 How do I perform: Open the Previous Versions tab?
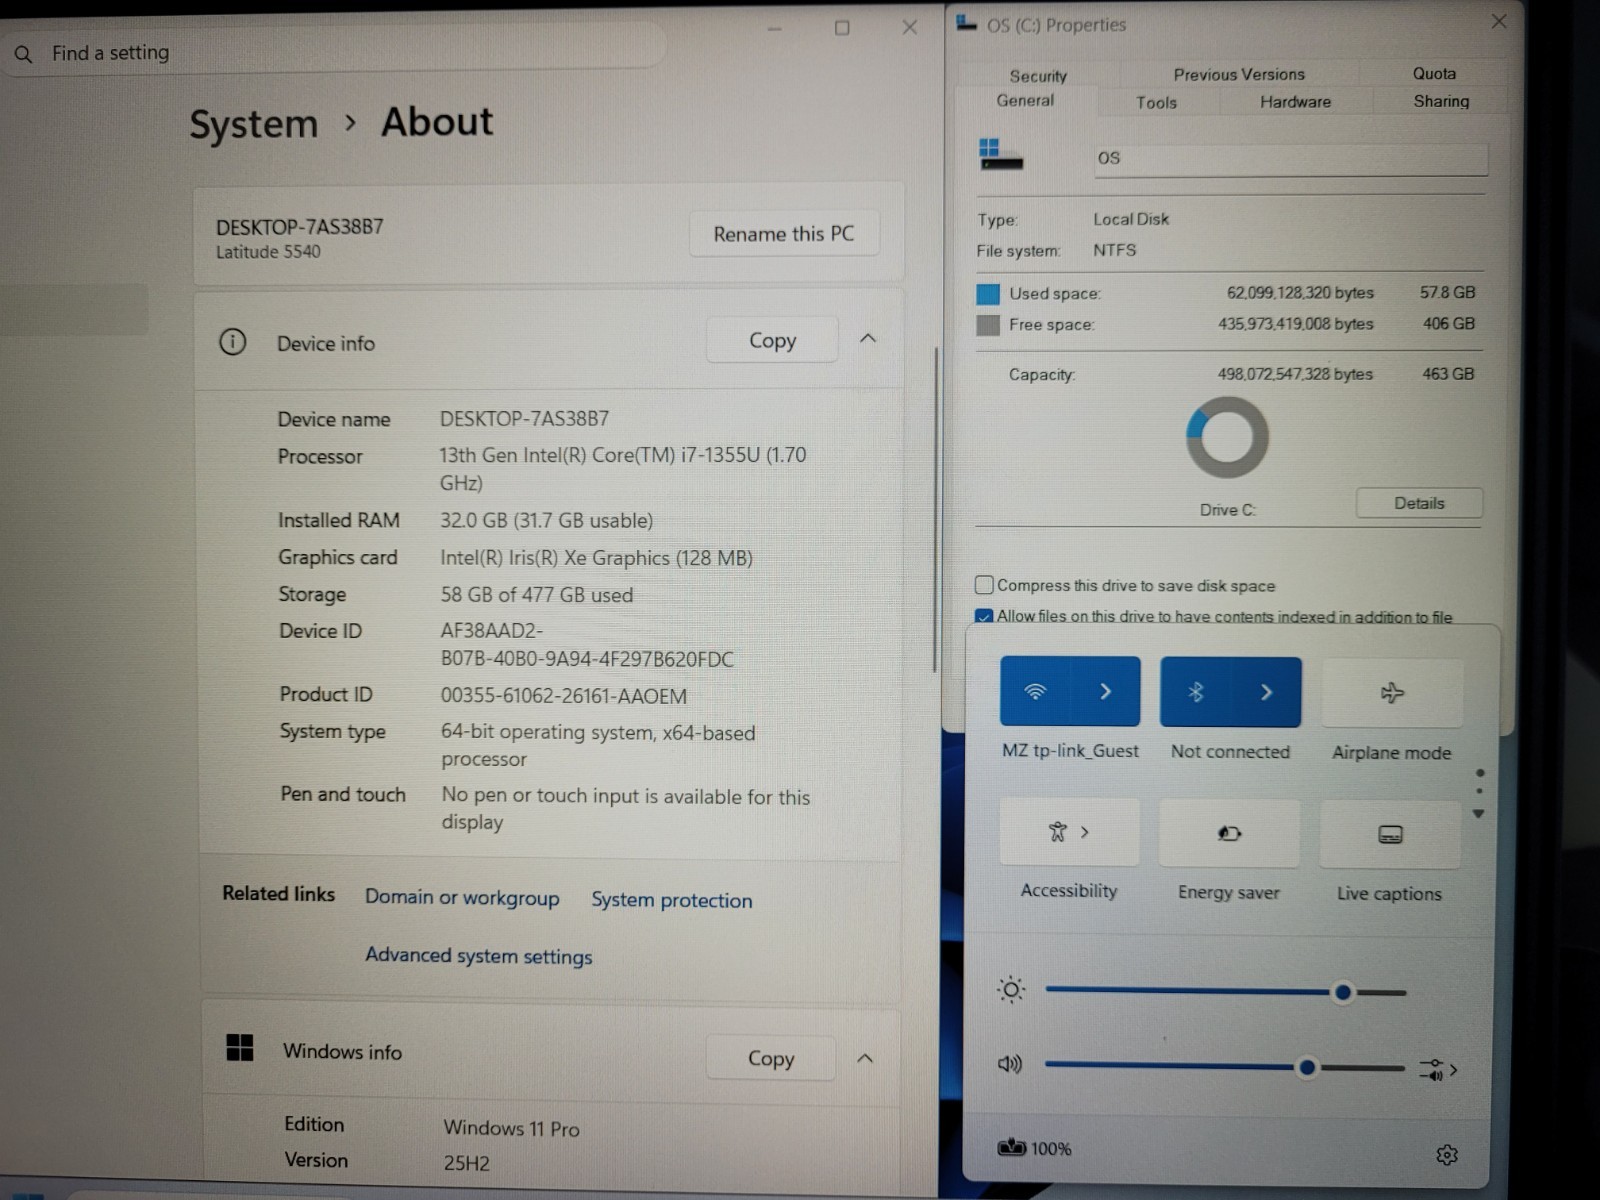[1239, 74]
